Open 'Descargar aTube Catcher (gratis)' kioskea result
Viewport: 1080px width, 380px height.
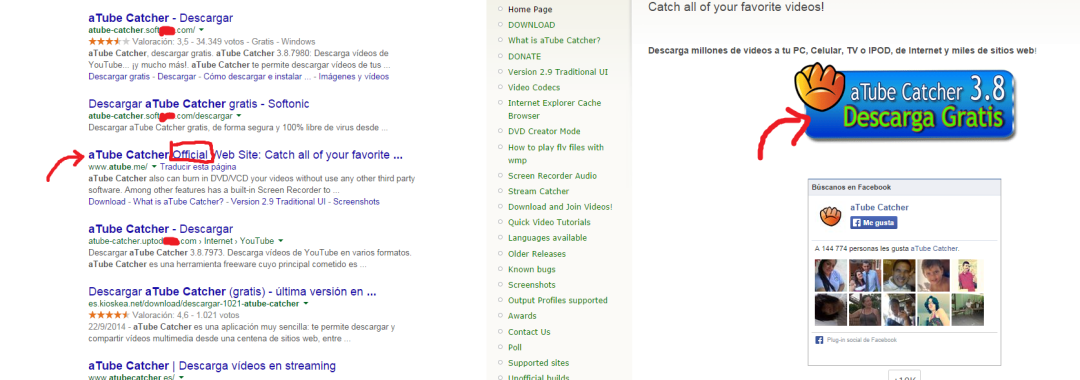(233, 291)
